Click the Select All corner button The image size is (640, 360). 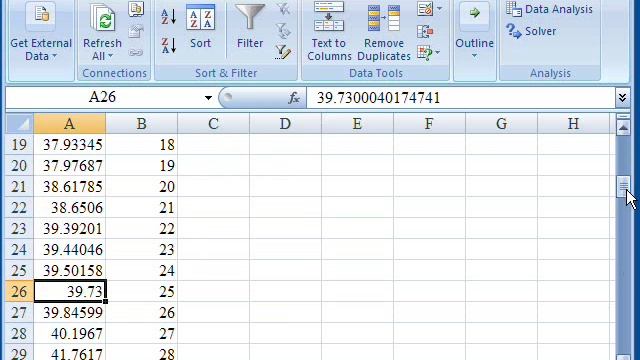click(20, 124)
